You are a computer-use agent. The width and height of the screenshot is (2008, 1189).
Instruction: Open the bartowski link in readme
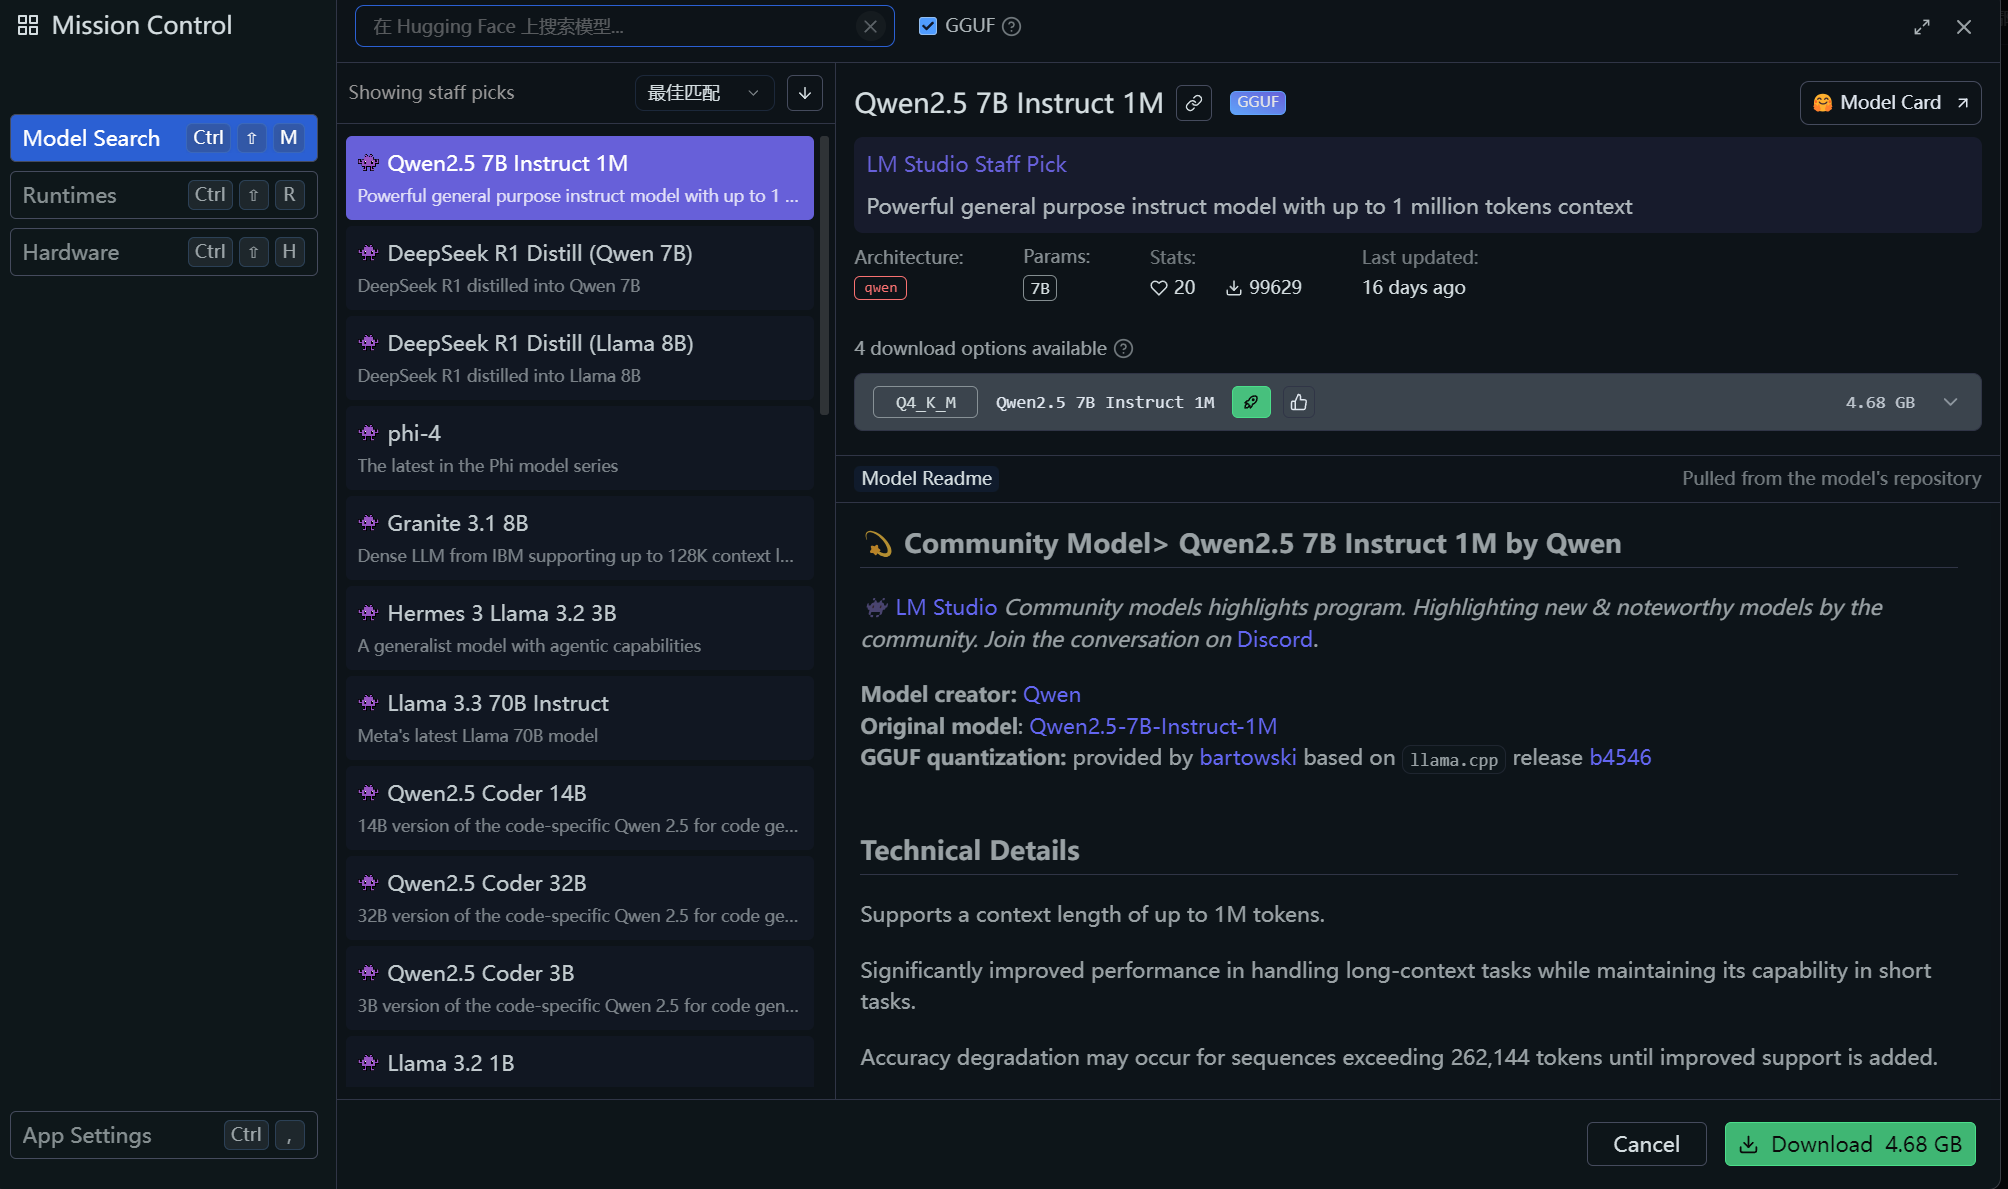coord(1247,758)
